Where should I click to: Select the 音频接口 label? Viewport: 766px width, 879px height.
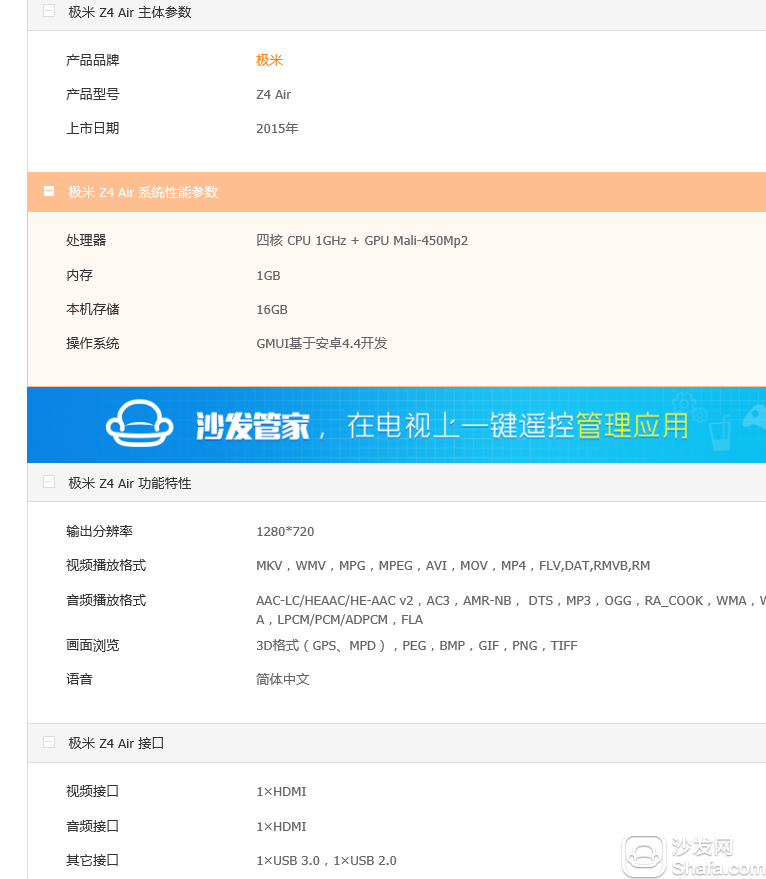click(x=93, y=826)
